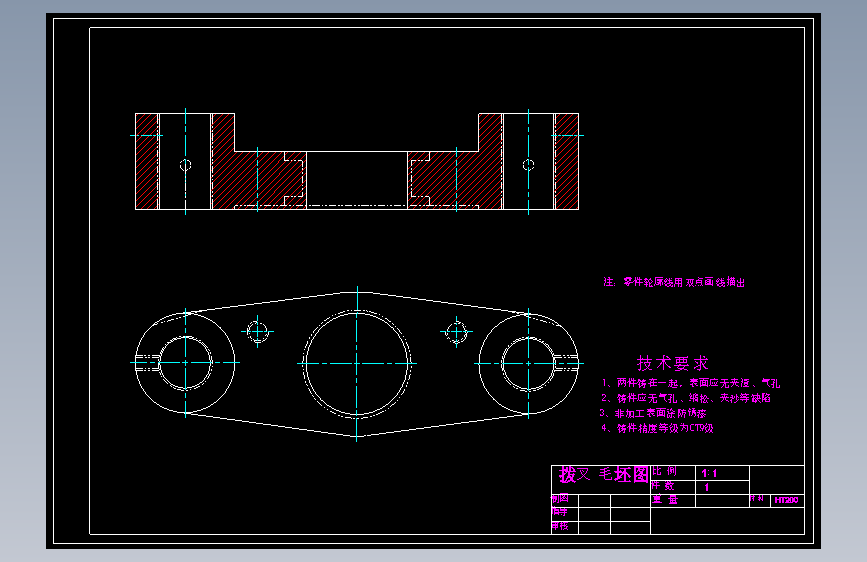Click requirement line 2 about 铸件应无气孔
Screen dimensions: 867x562
pyautogui.click(x=686, y=398)
